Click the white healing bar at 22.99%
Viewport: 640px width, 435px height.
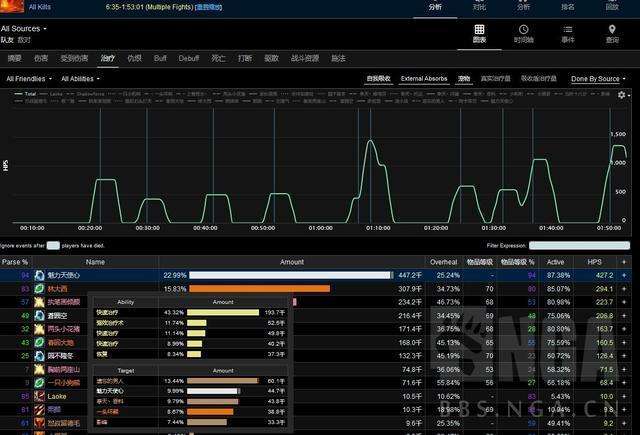point(290,274)
